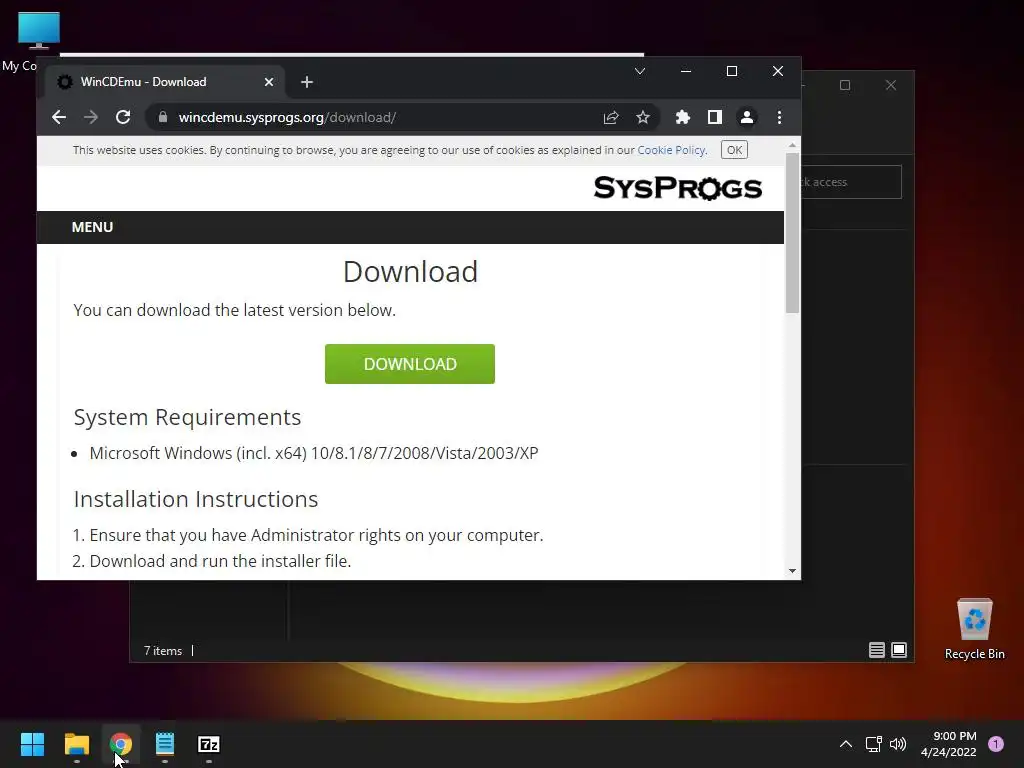1024x768 pixels.
Task: Show hidden tray icons chevron
Action: coord(846,744)
